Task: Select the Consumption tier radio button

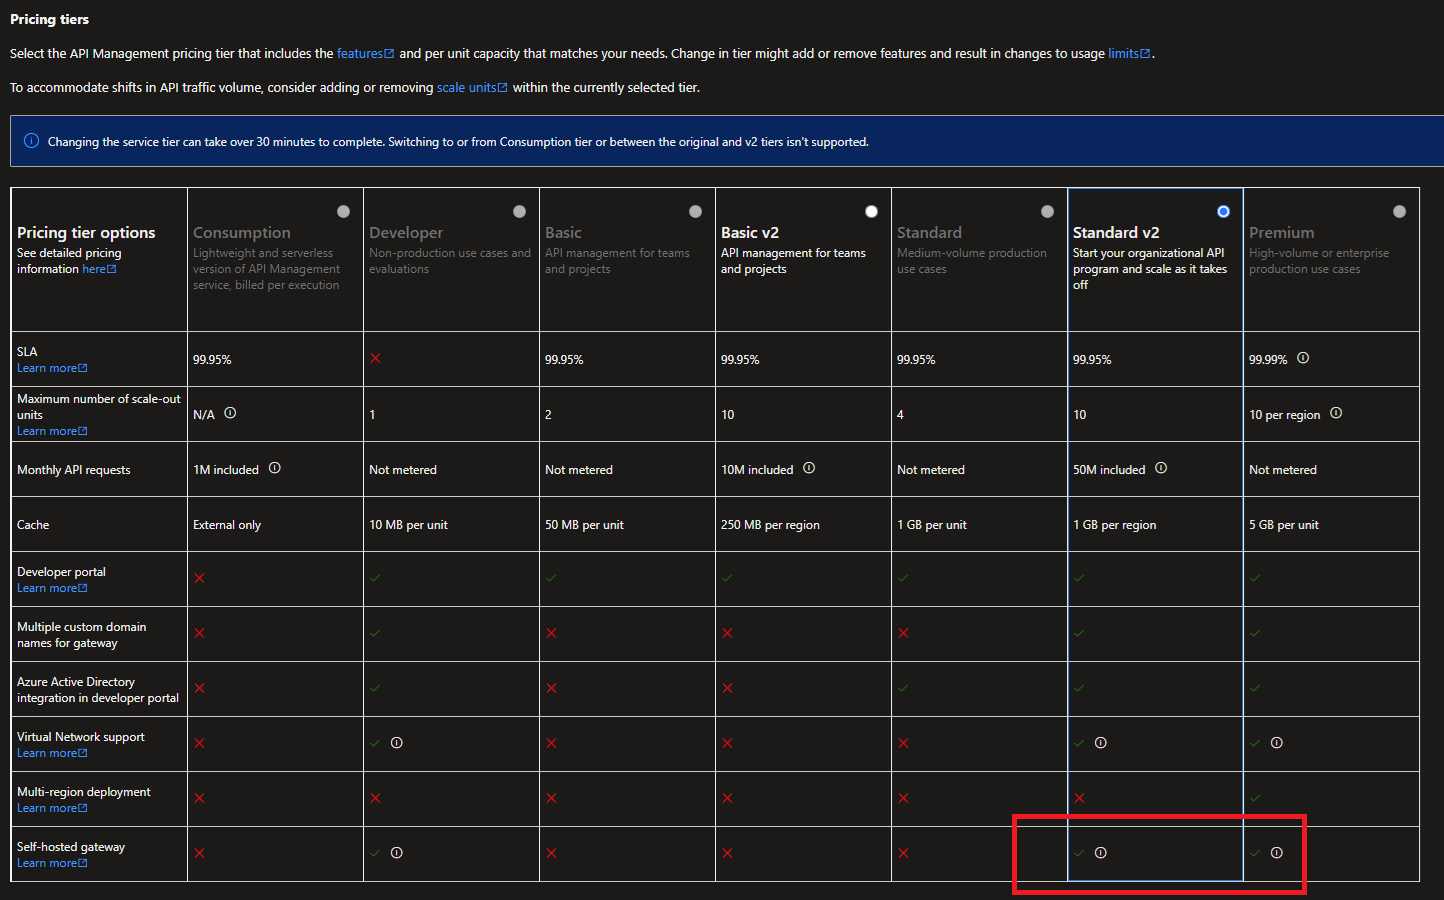Action: coord(343,211)
